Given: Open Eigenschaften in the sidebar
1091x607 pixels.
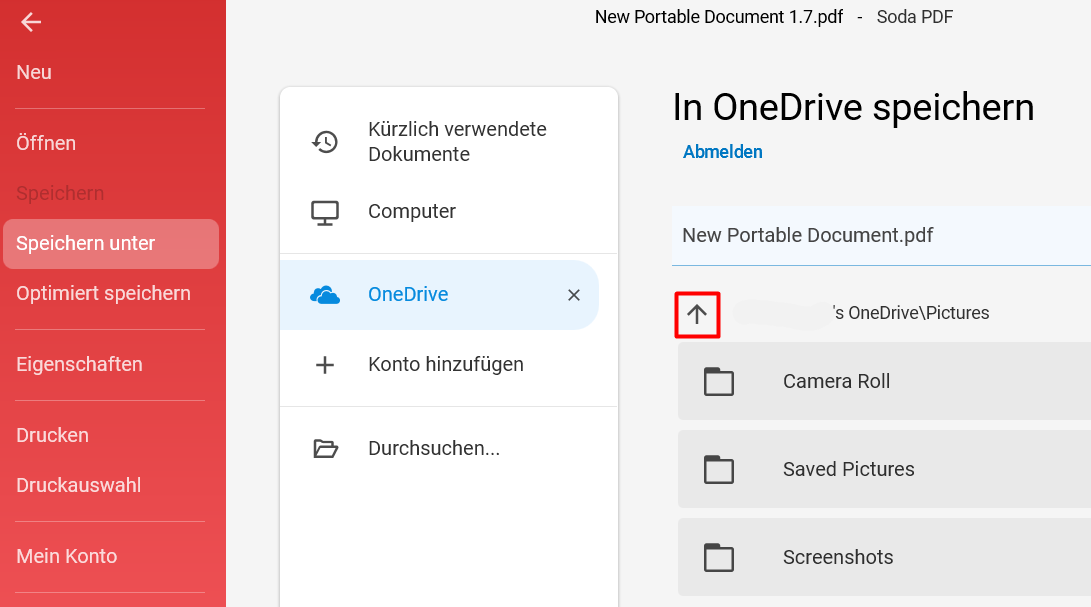Looking at the screenshot, I should click(79, 365).
